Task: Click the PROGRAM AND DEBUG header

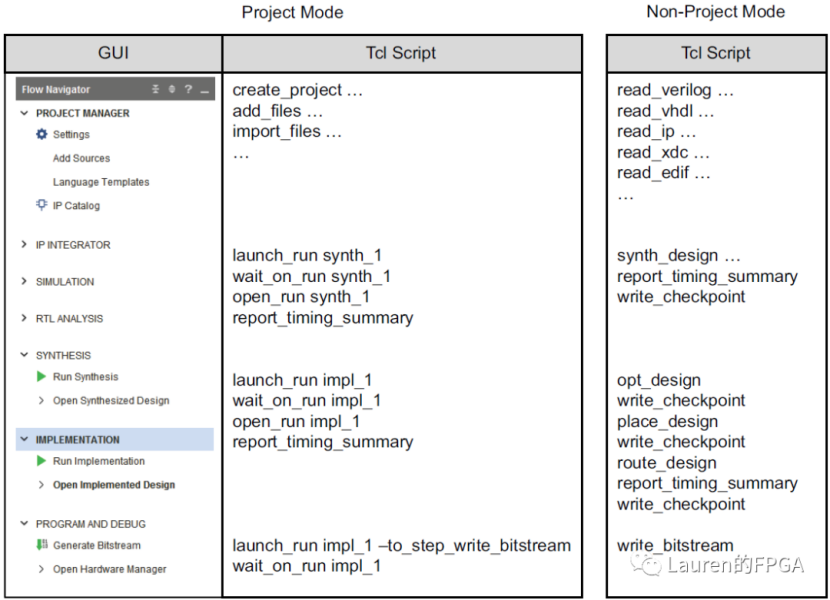Action: 90,523
